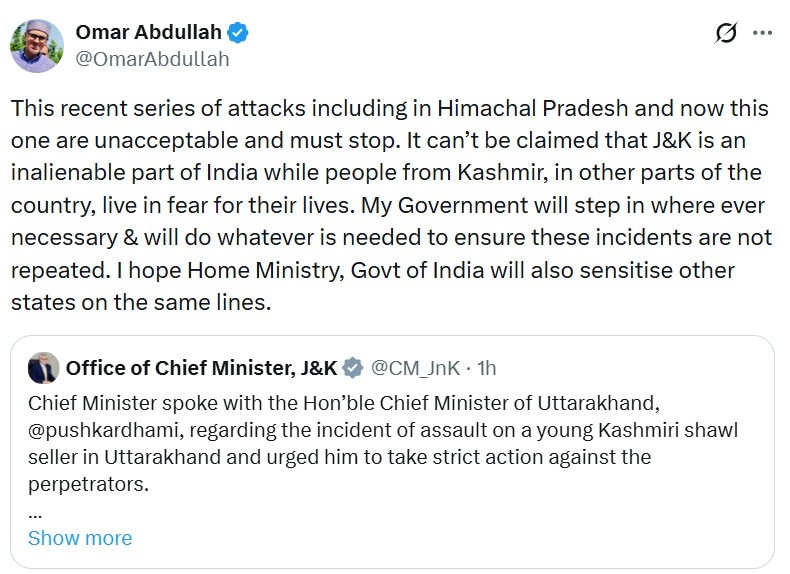Click the Office of Chief Minister avatar
Viewport: 790px width, 574px height.
(43, 368)
